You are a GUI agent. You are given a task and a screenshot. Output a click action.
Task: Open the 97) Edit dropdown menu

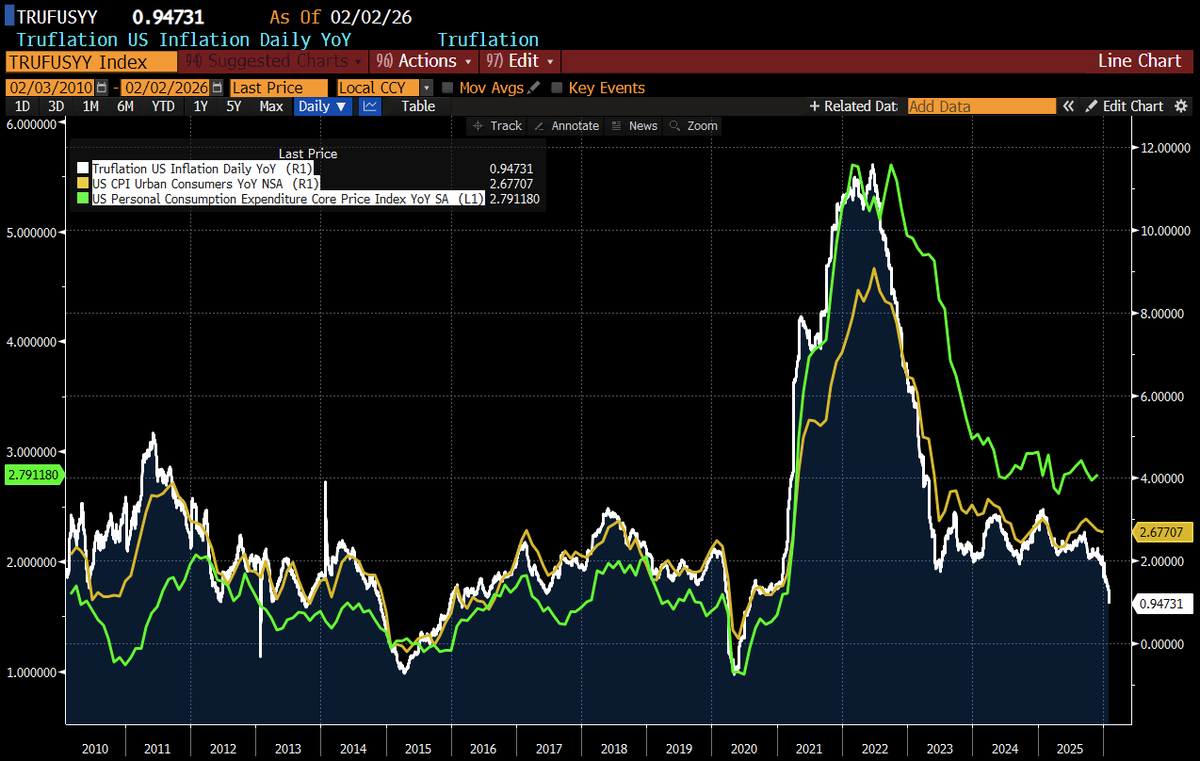521,61
